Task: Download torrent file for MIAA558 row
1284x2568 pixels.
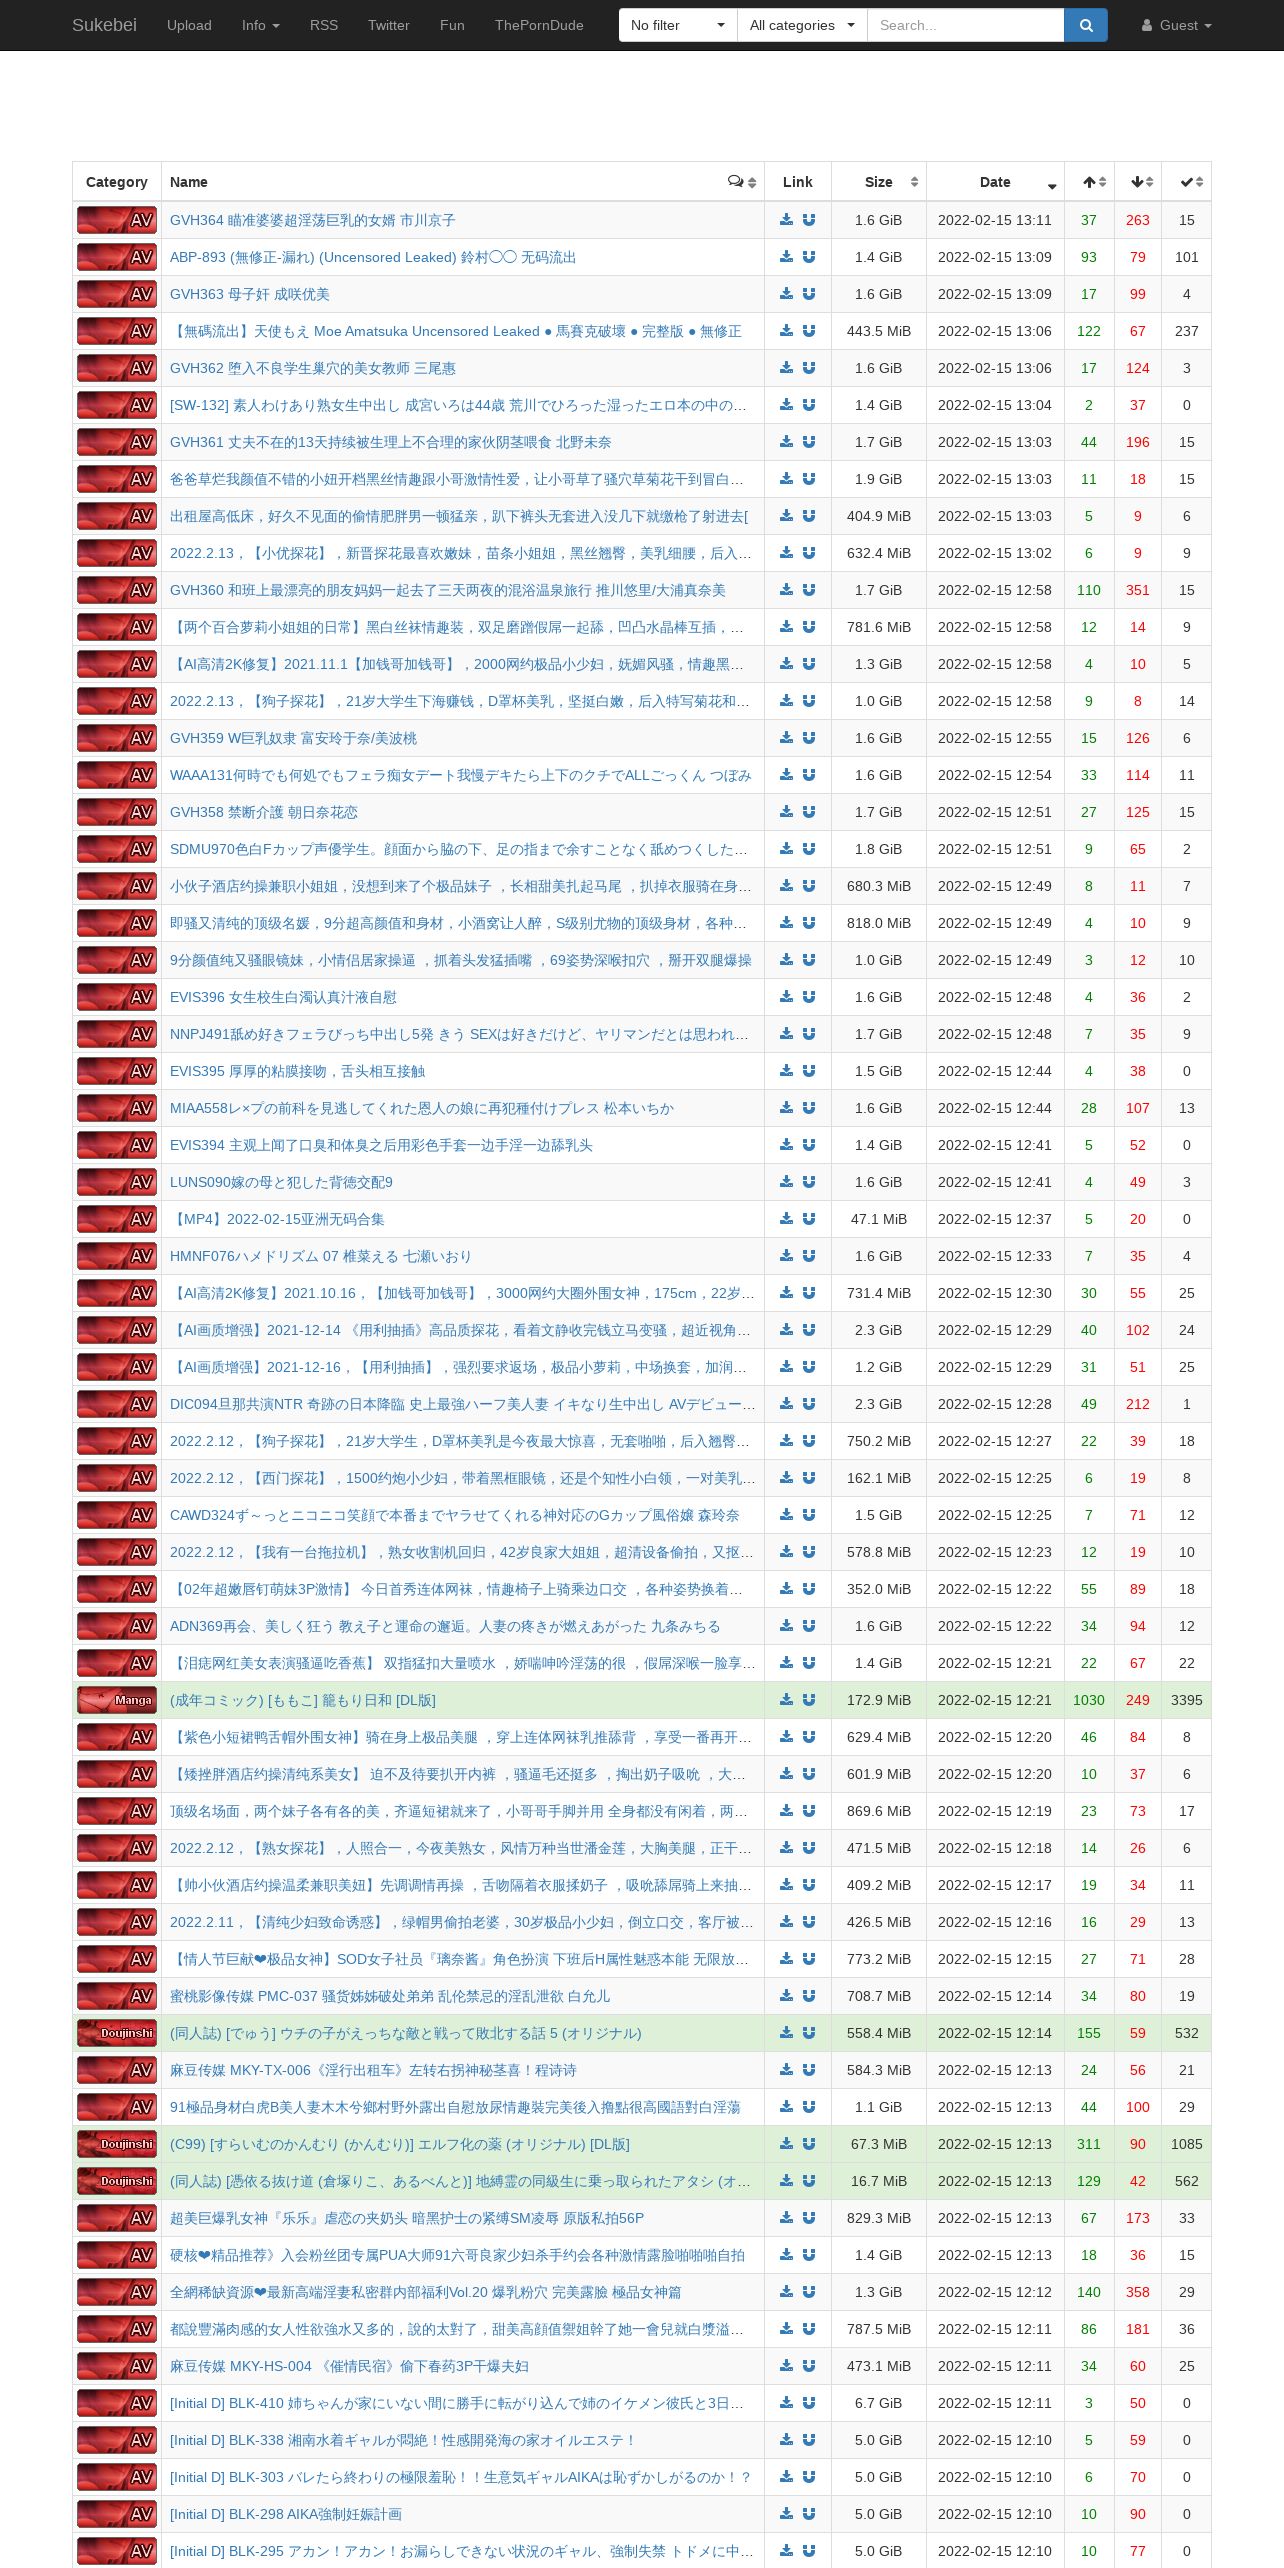Action: (786, 1108)
